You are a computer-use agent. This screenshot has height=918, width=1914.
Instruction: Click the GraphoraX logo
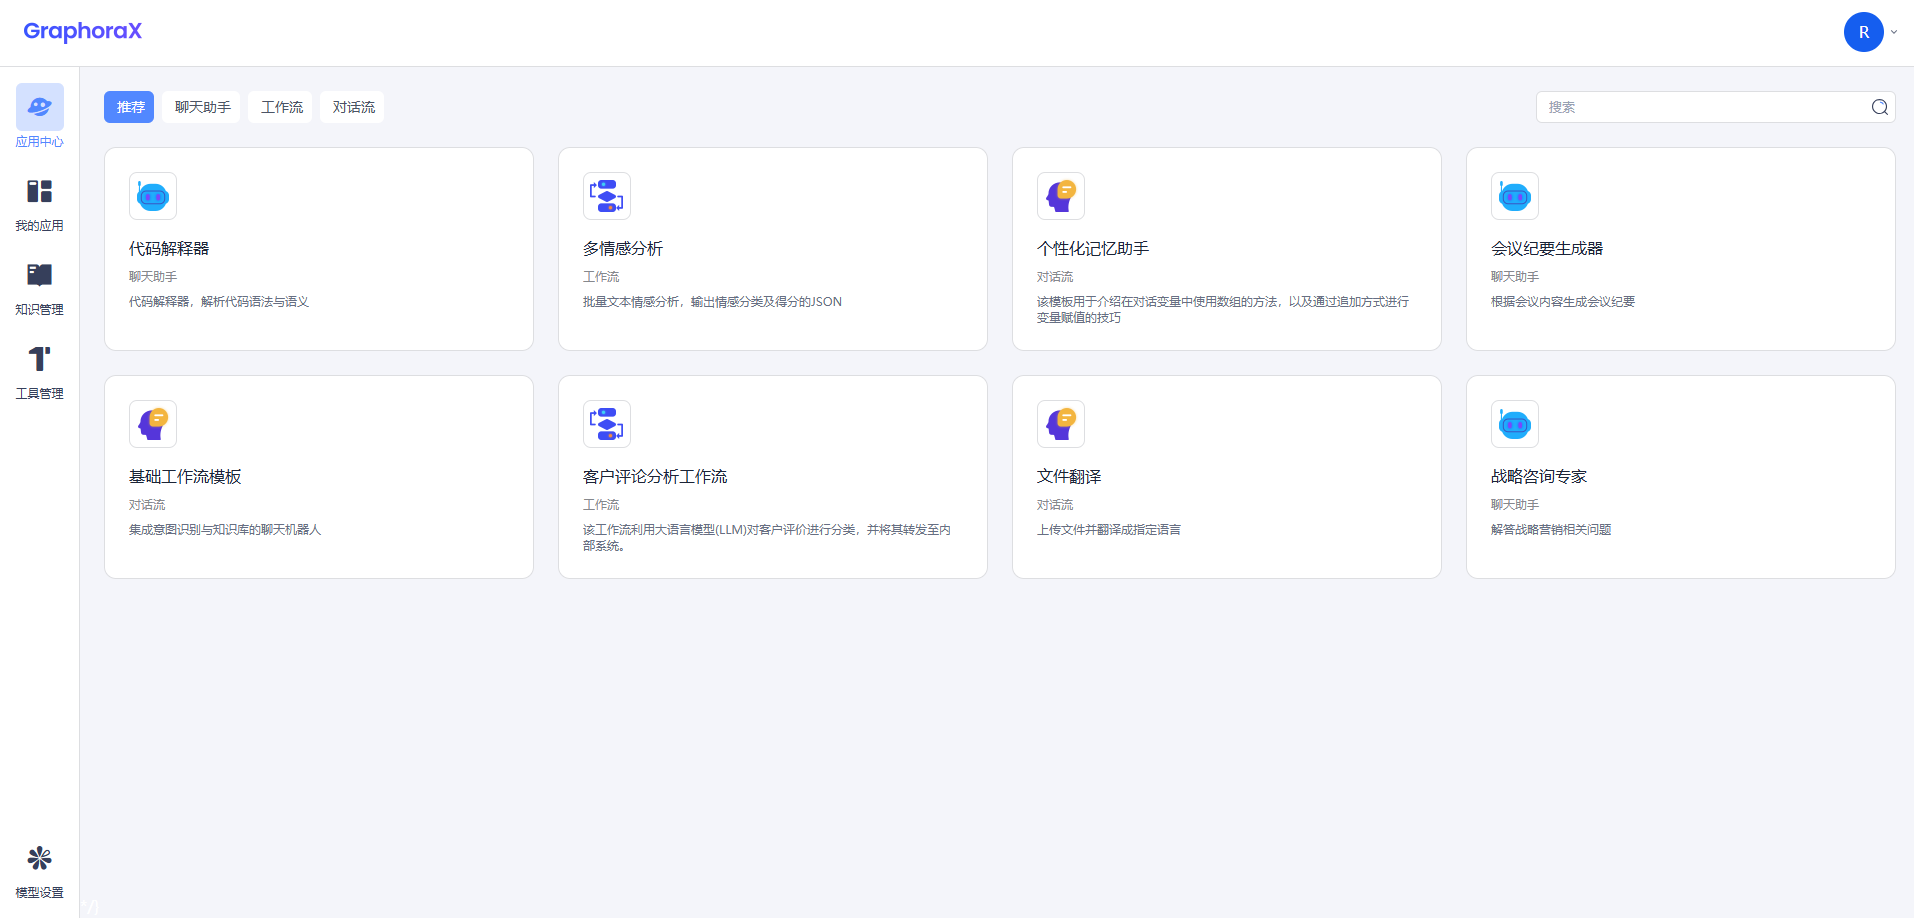(x=82, y=31)
